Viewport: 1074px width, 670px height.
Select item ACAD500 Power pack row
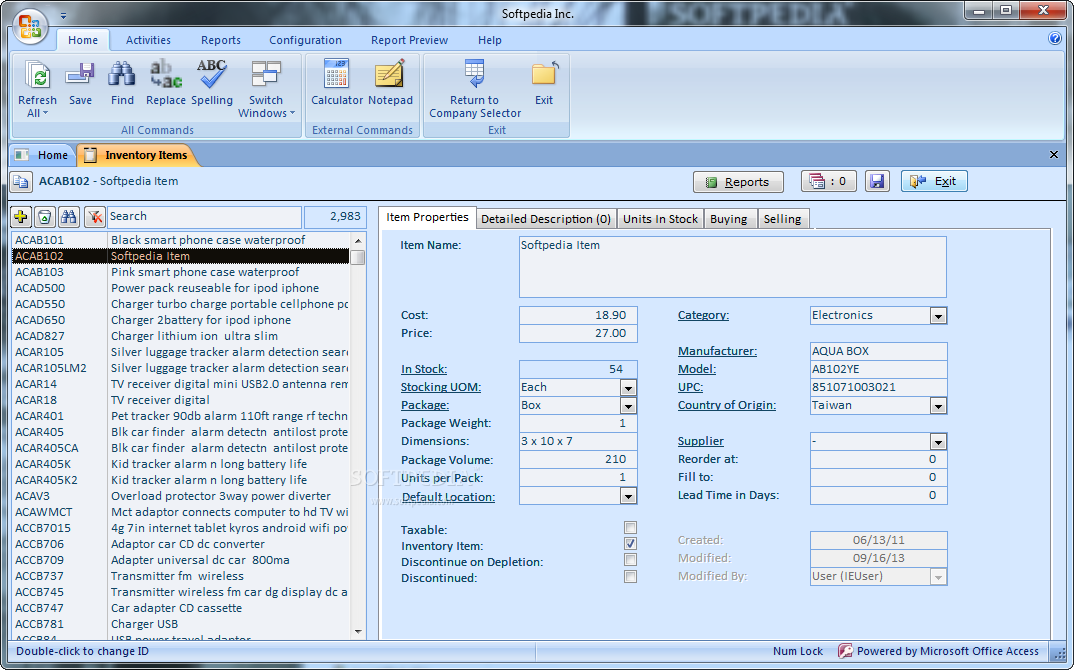[x=181, y=288]
